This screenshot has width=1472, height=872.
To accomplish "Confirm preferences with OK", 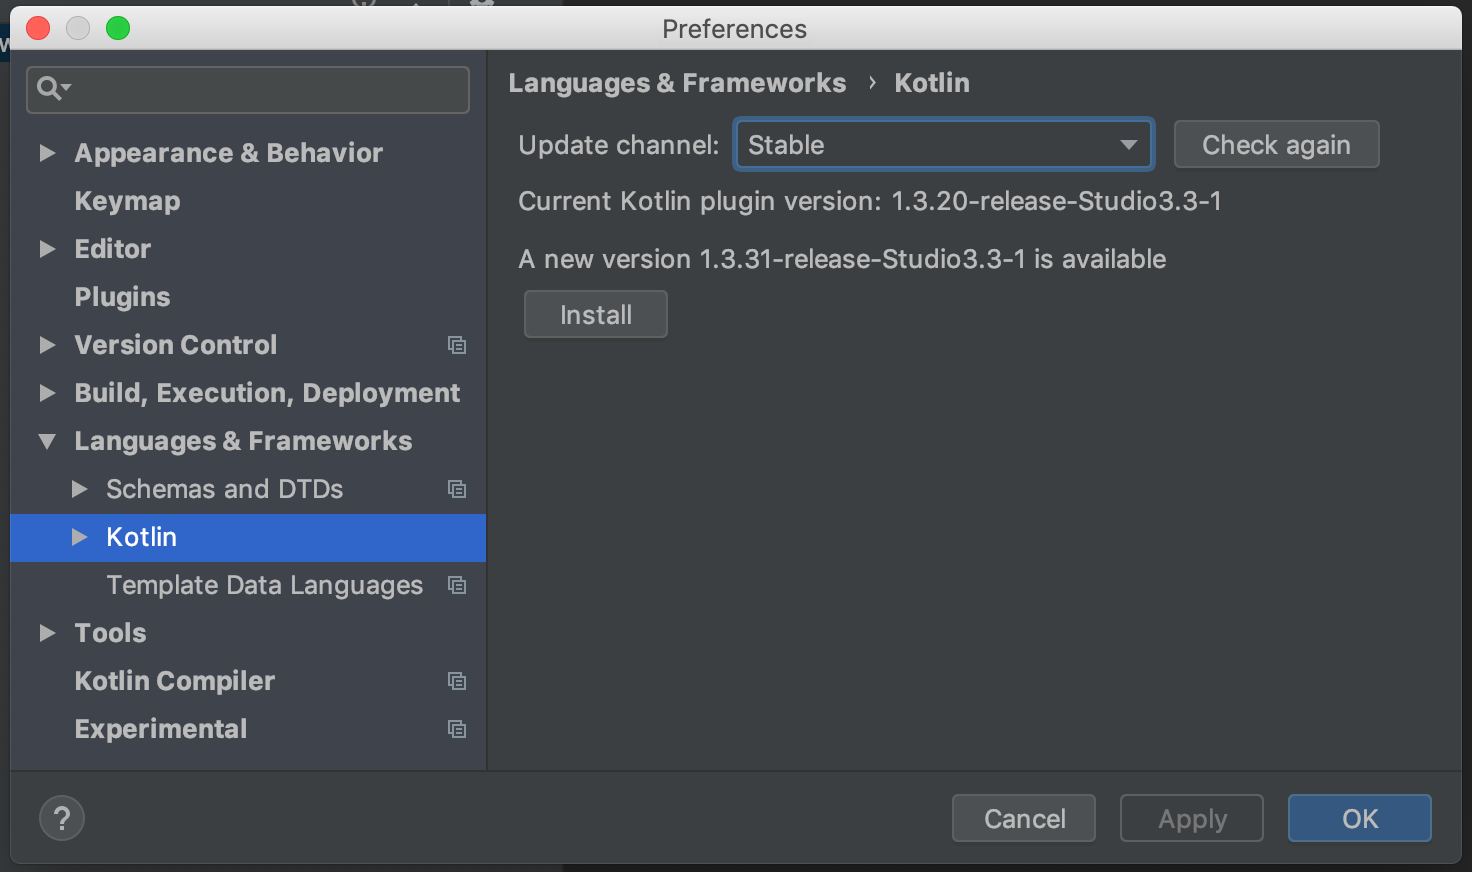I will 1359,818.
